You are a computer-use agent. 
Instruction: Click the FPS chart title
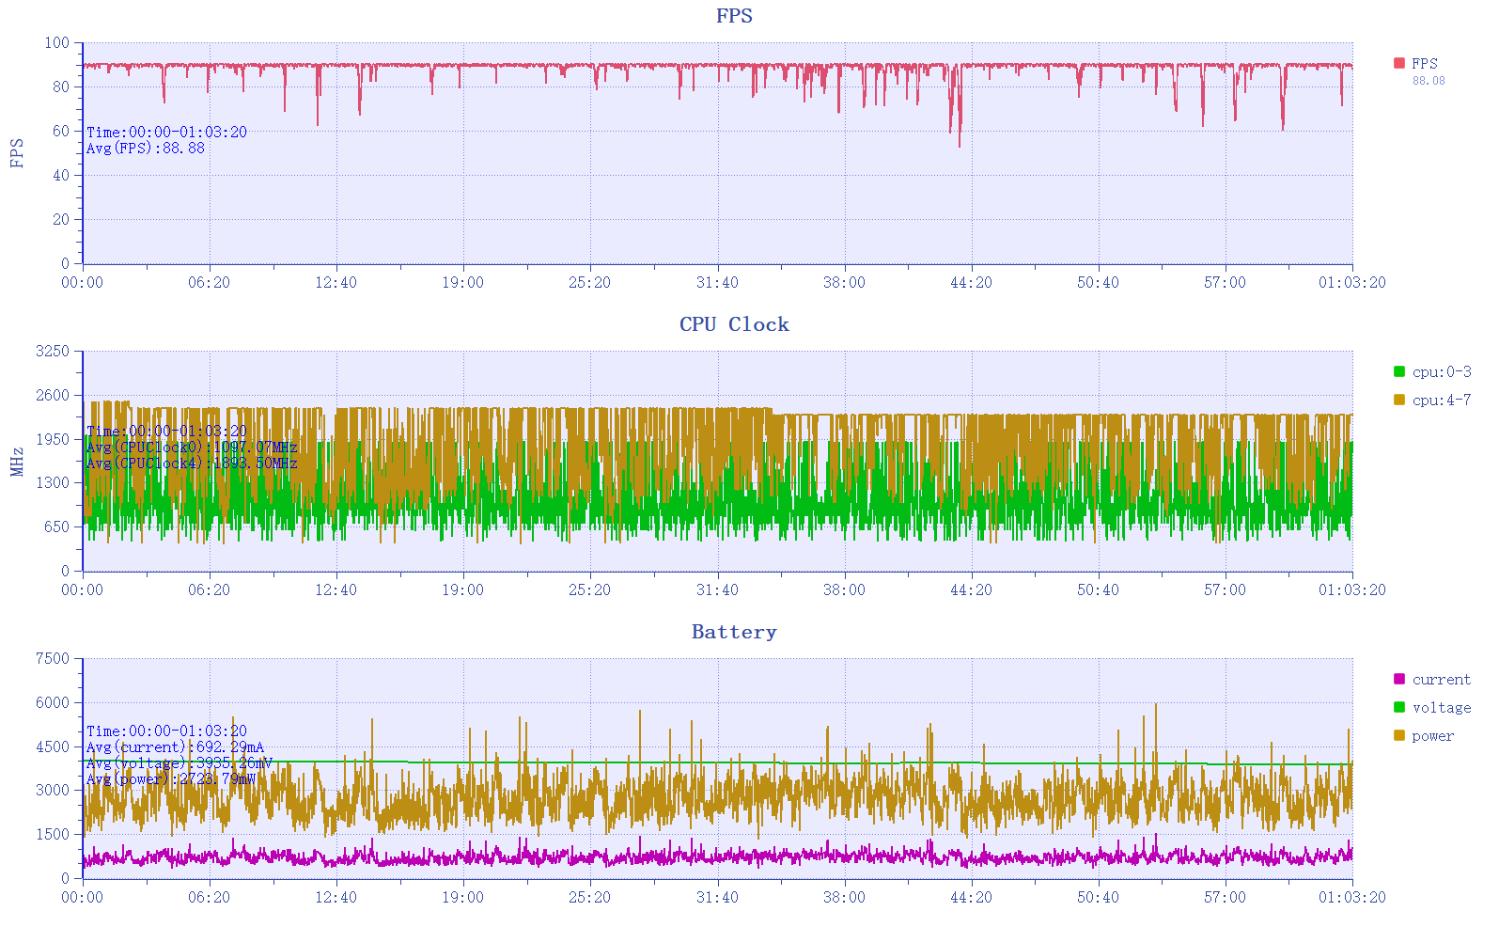(734, 16)
